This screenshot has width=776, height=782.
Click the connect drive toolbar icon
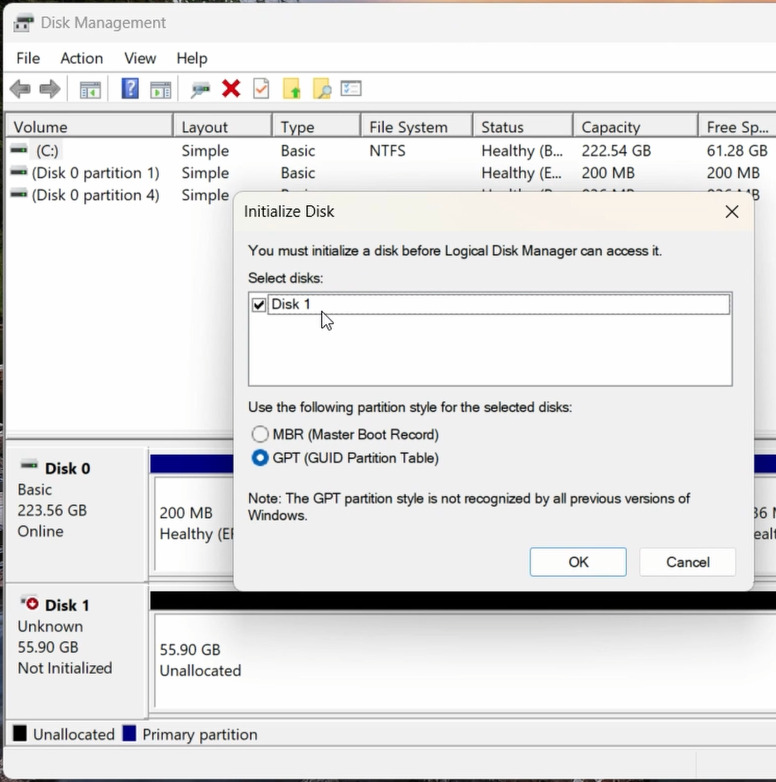pyautogui.click(x=200, y=90)
